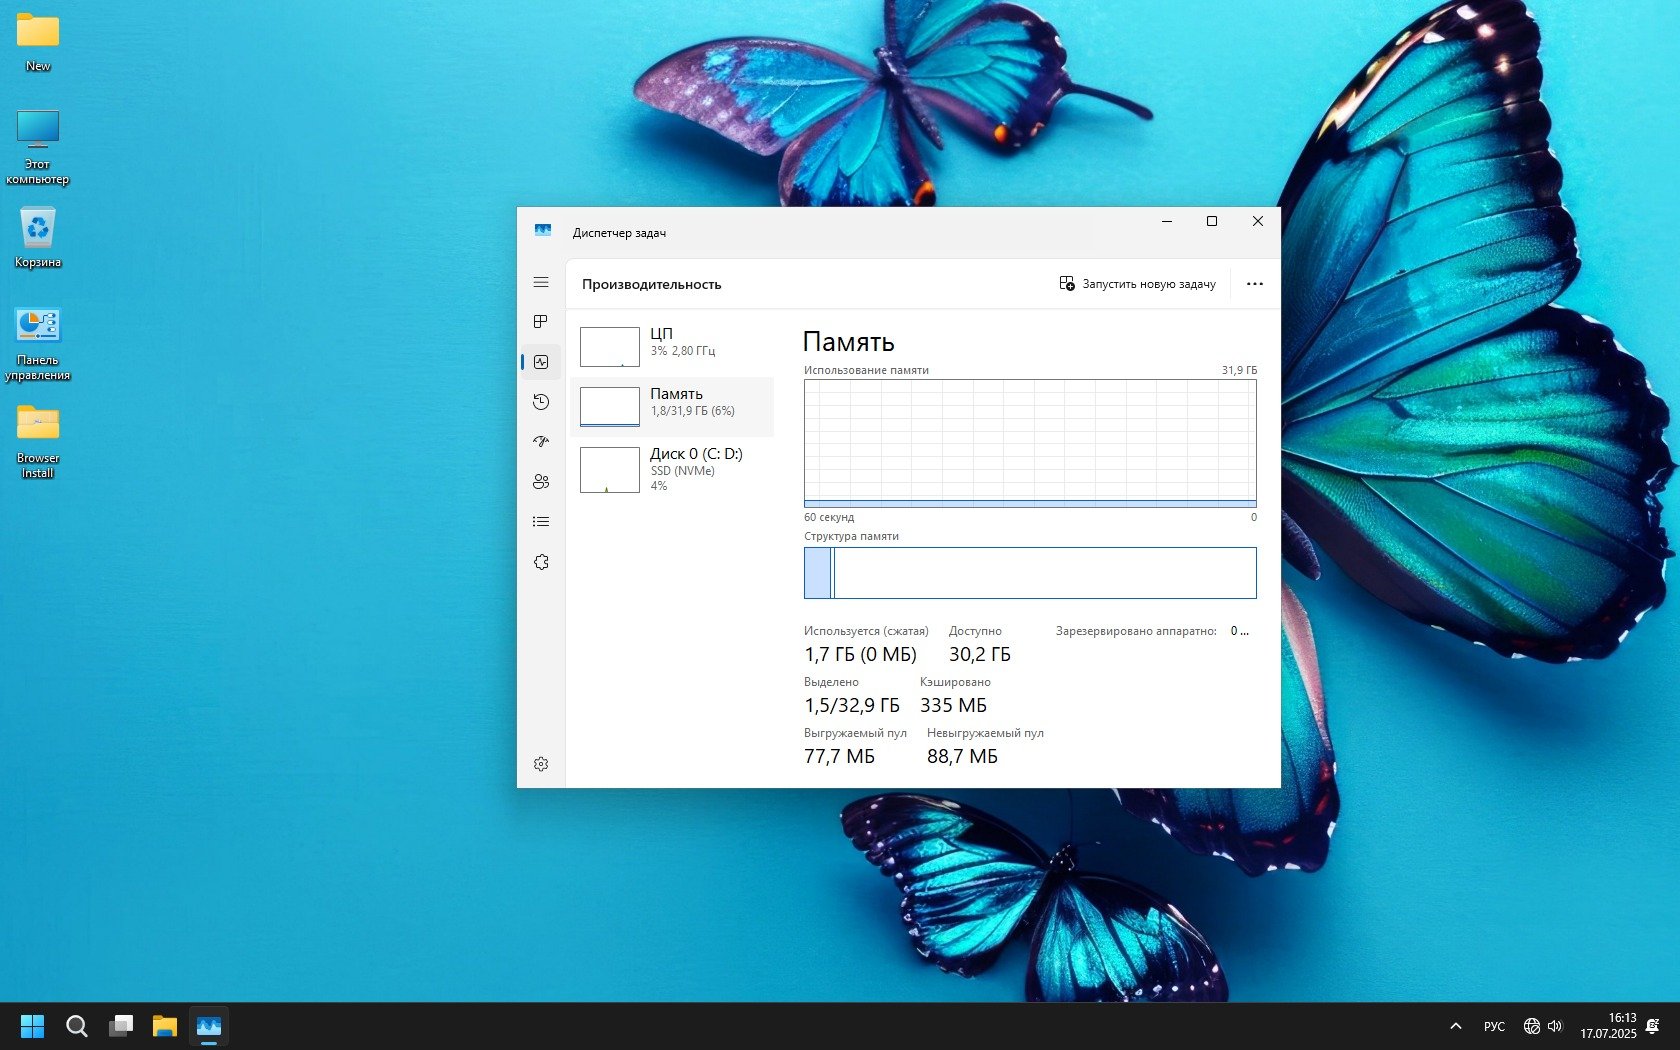
Task: Select the Память performance item
Action: (x=672, y=406)
